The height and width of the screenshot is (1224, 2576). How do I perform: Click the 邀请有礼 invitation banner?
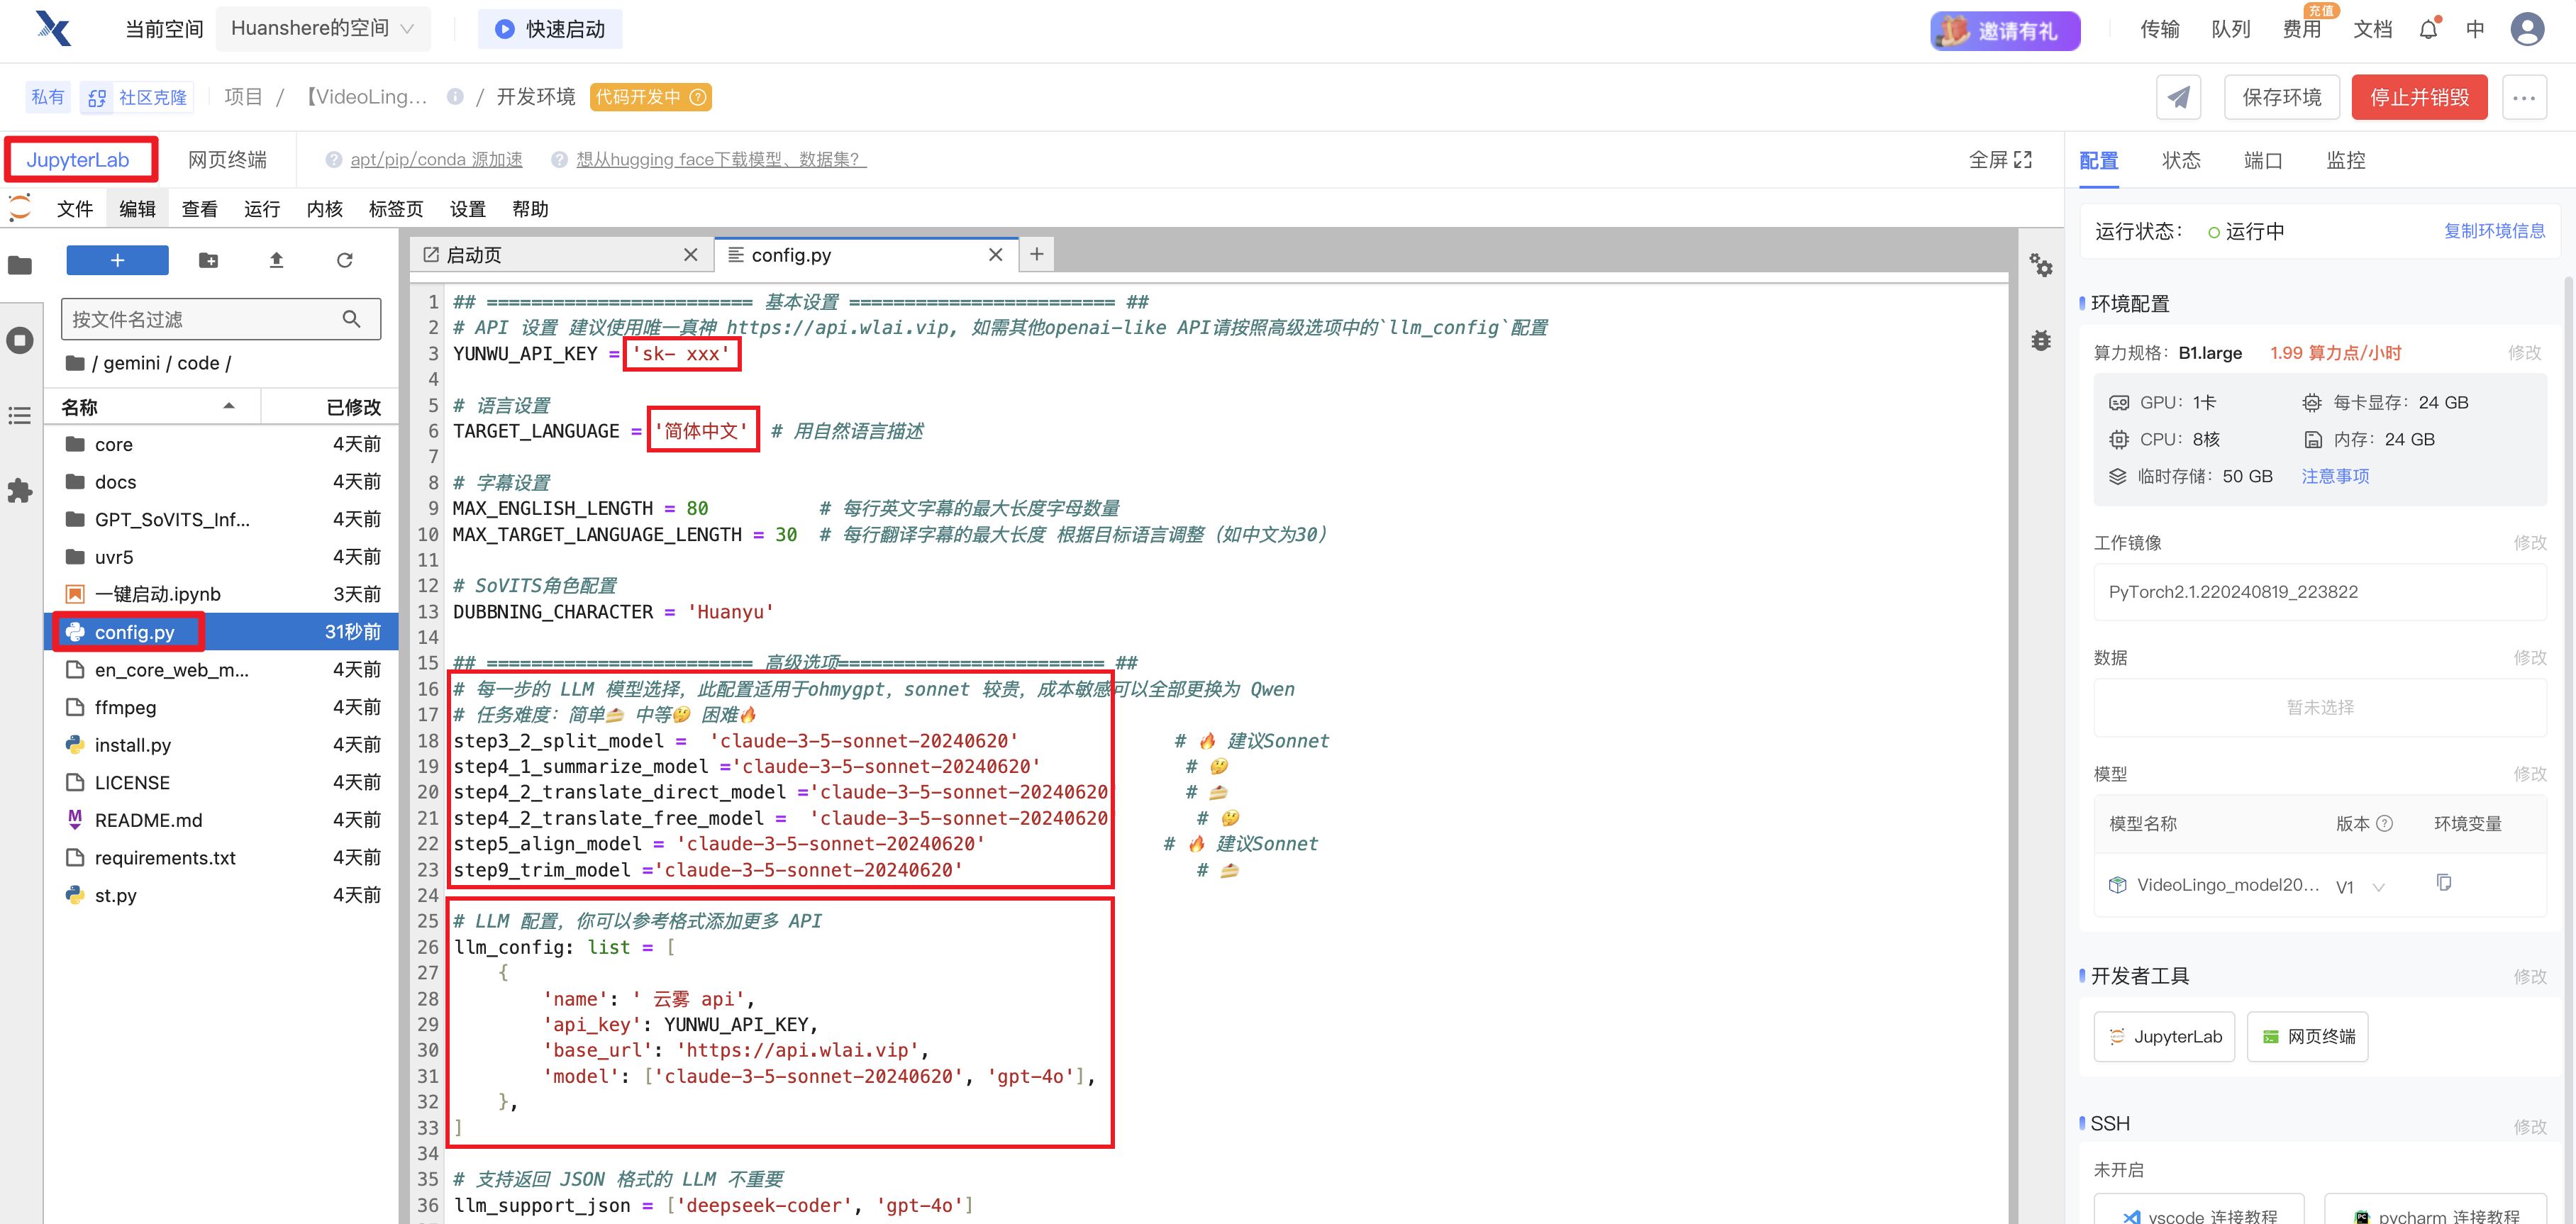coord(2004,30)
